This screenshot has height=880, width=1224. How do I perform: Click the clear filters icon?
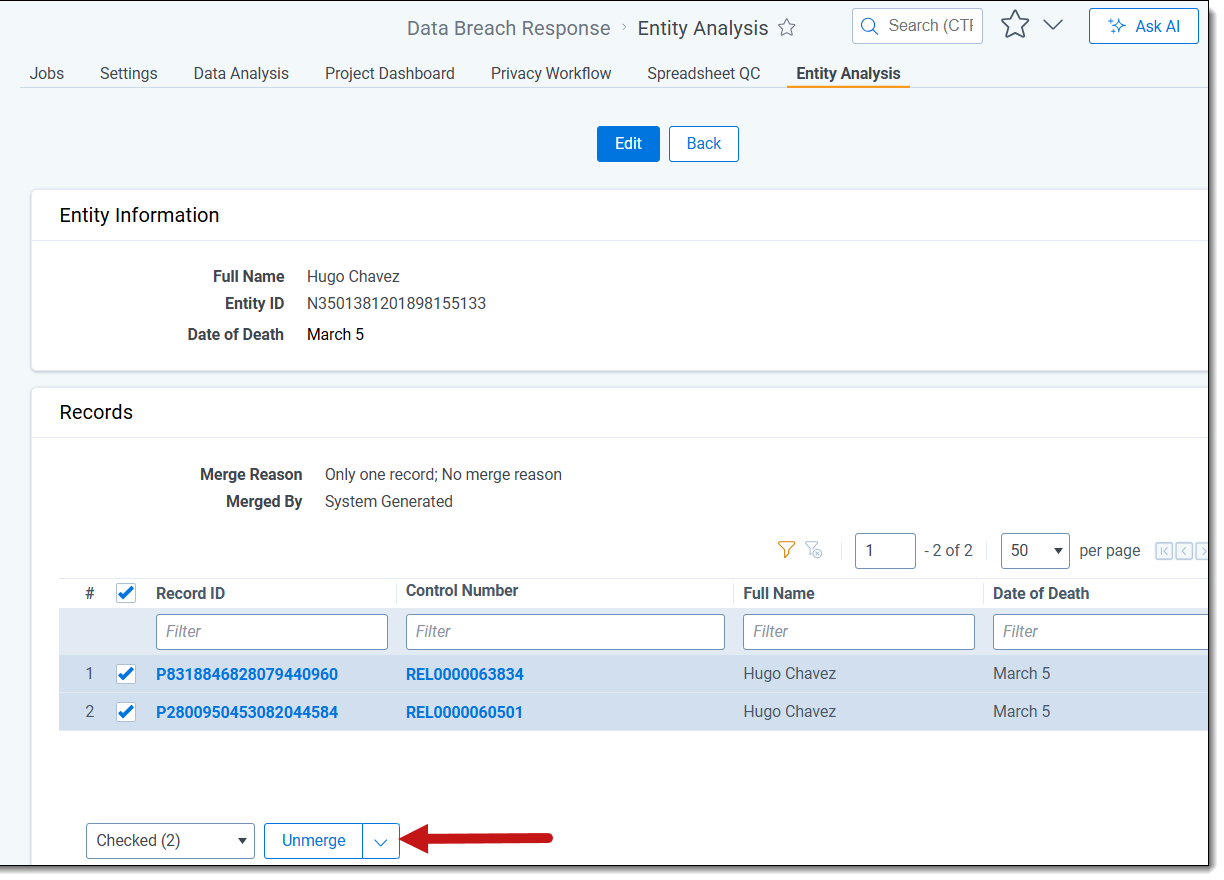814,550
